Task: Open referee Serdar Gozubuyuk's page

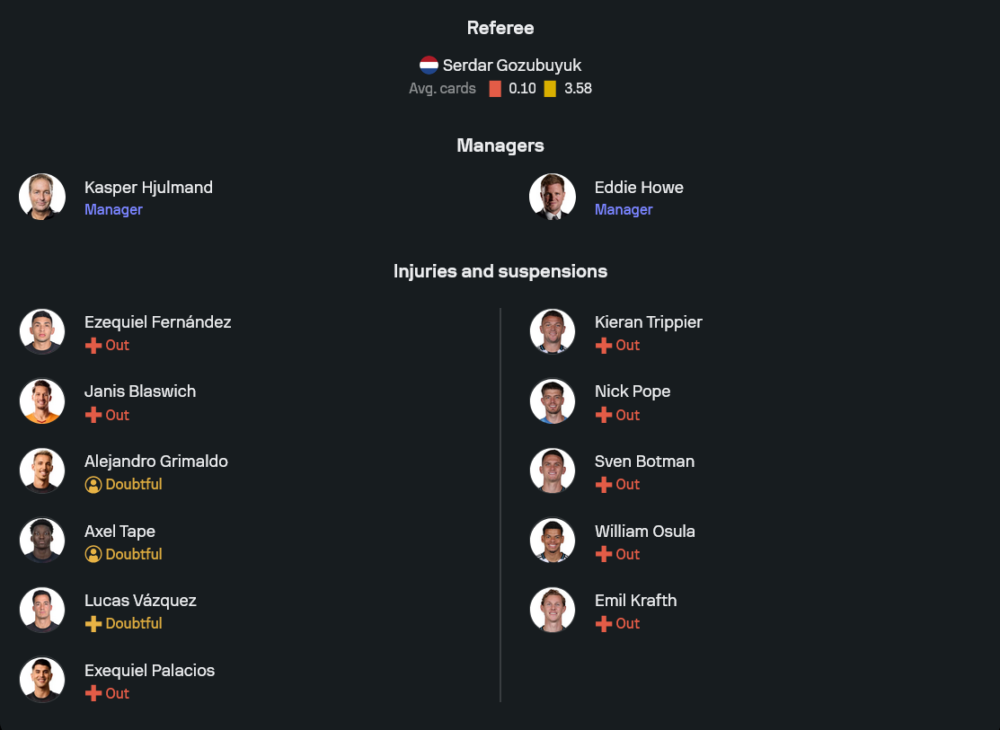Action: (512, 66)
